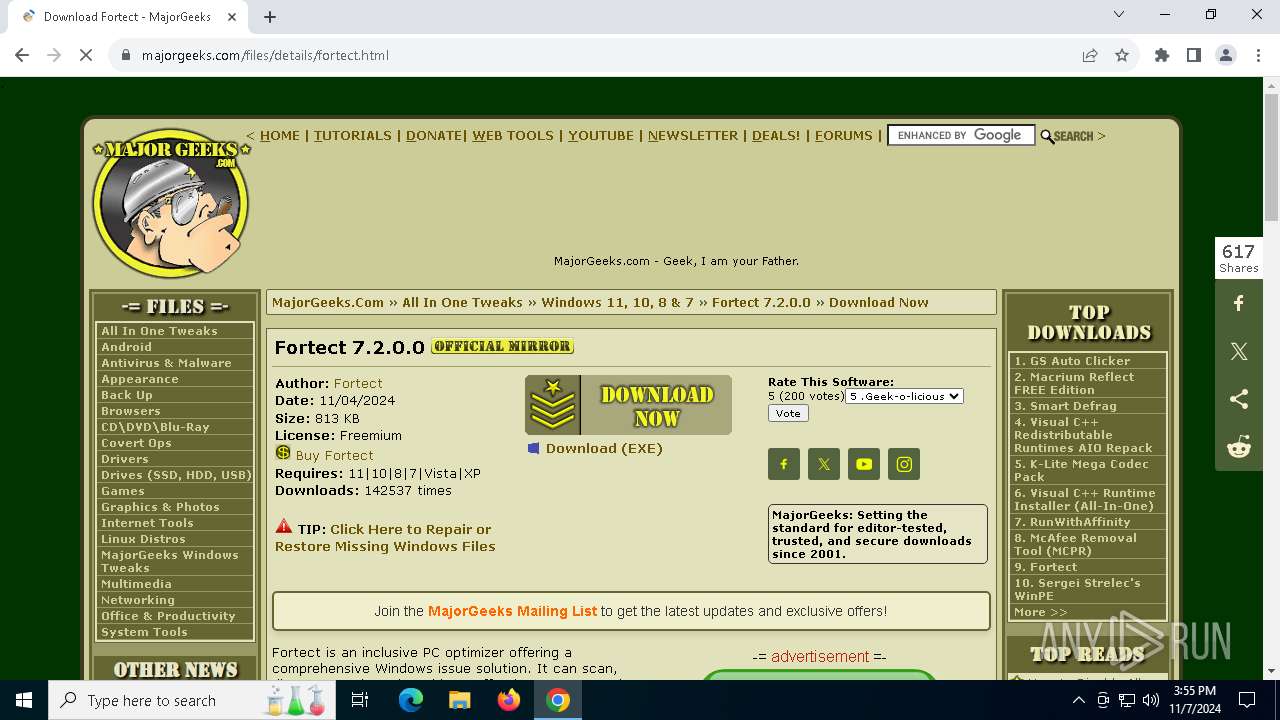Open DEALS! in top navigation
Screen dimensions: 1280x720
776,135
